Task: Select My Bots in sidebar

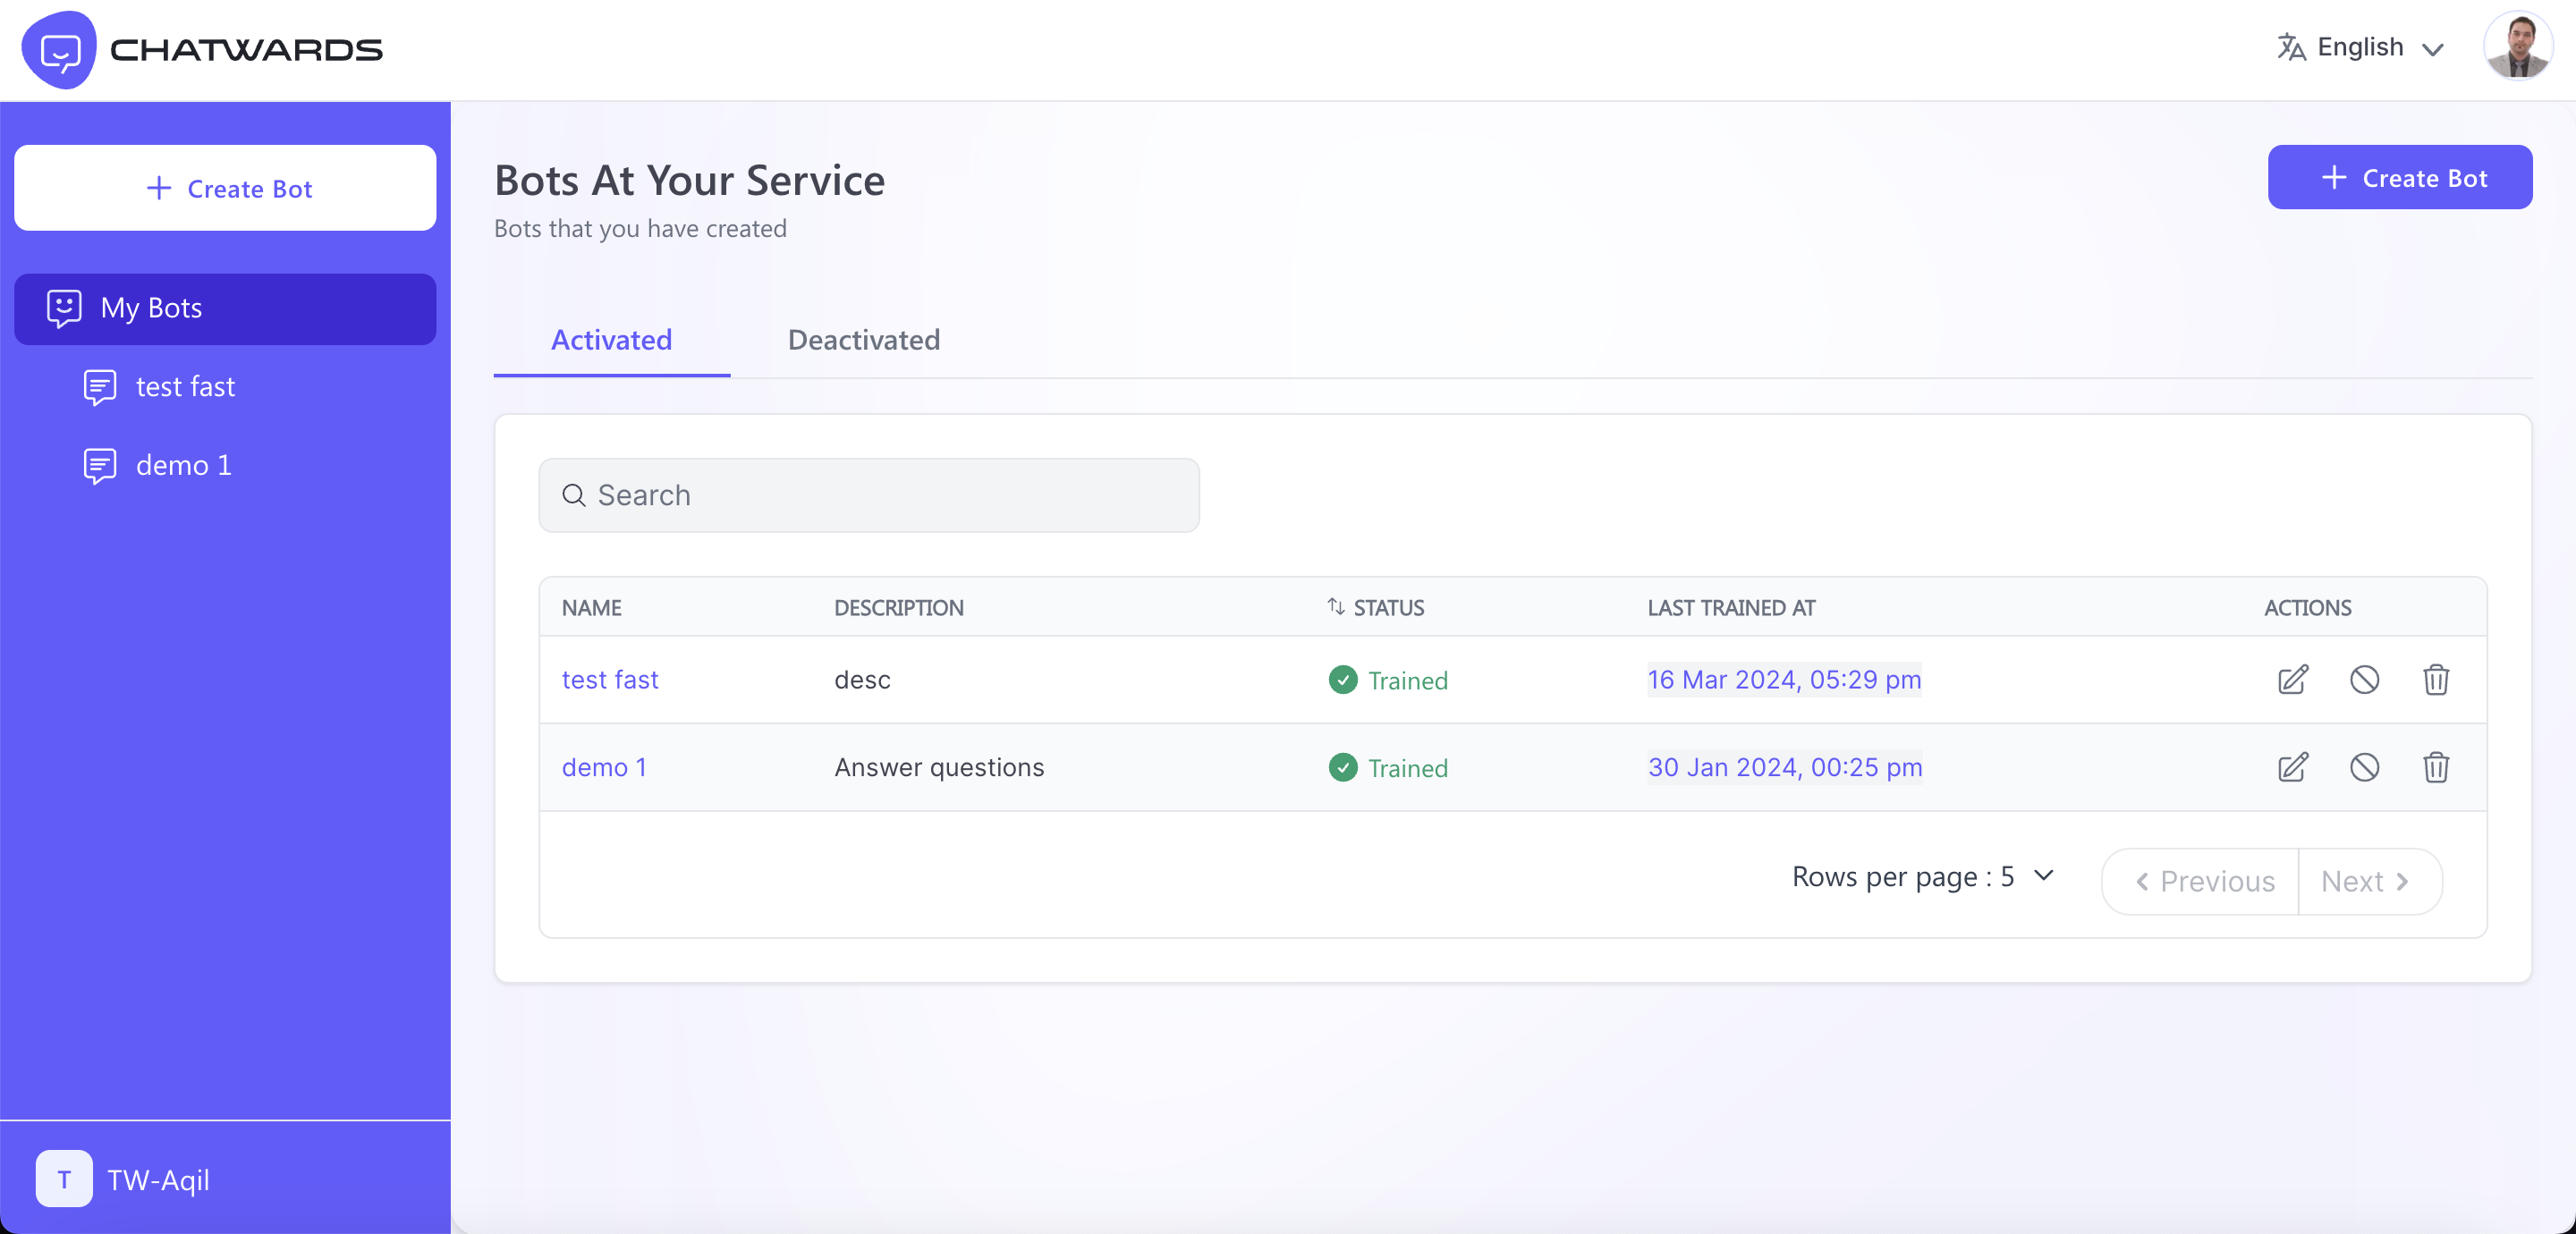Action: [x=225, y=308]
